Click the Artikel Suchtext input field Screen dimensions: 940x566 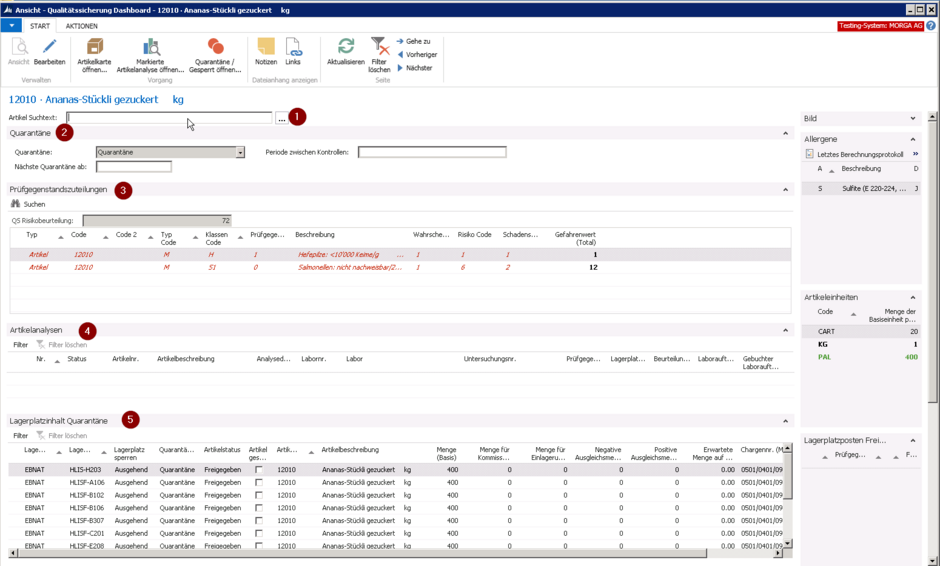click(x=169, y=118)
